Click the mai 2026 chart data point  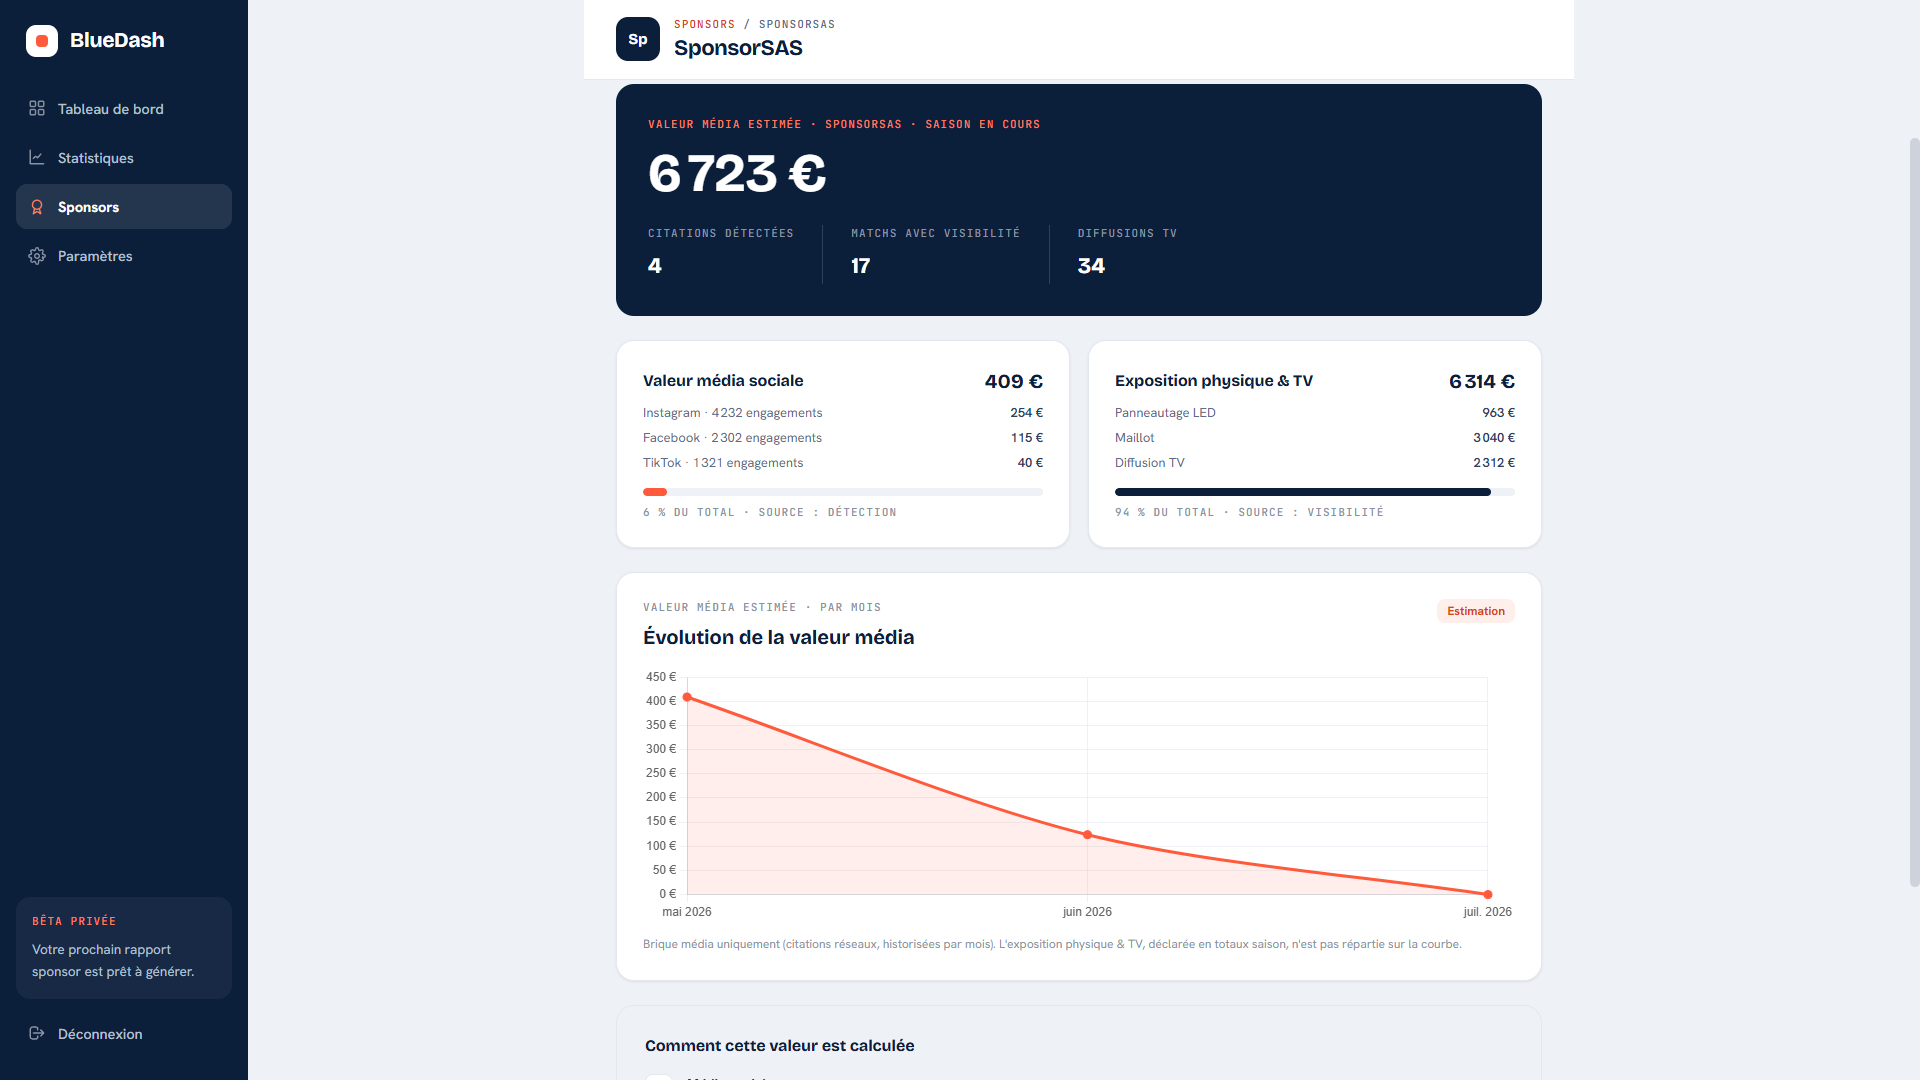(x=687, y=697)
